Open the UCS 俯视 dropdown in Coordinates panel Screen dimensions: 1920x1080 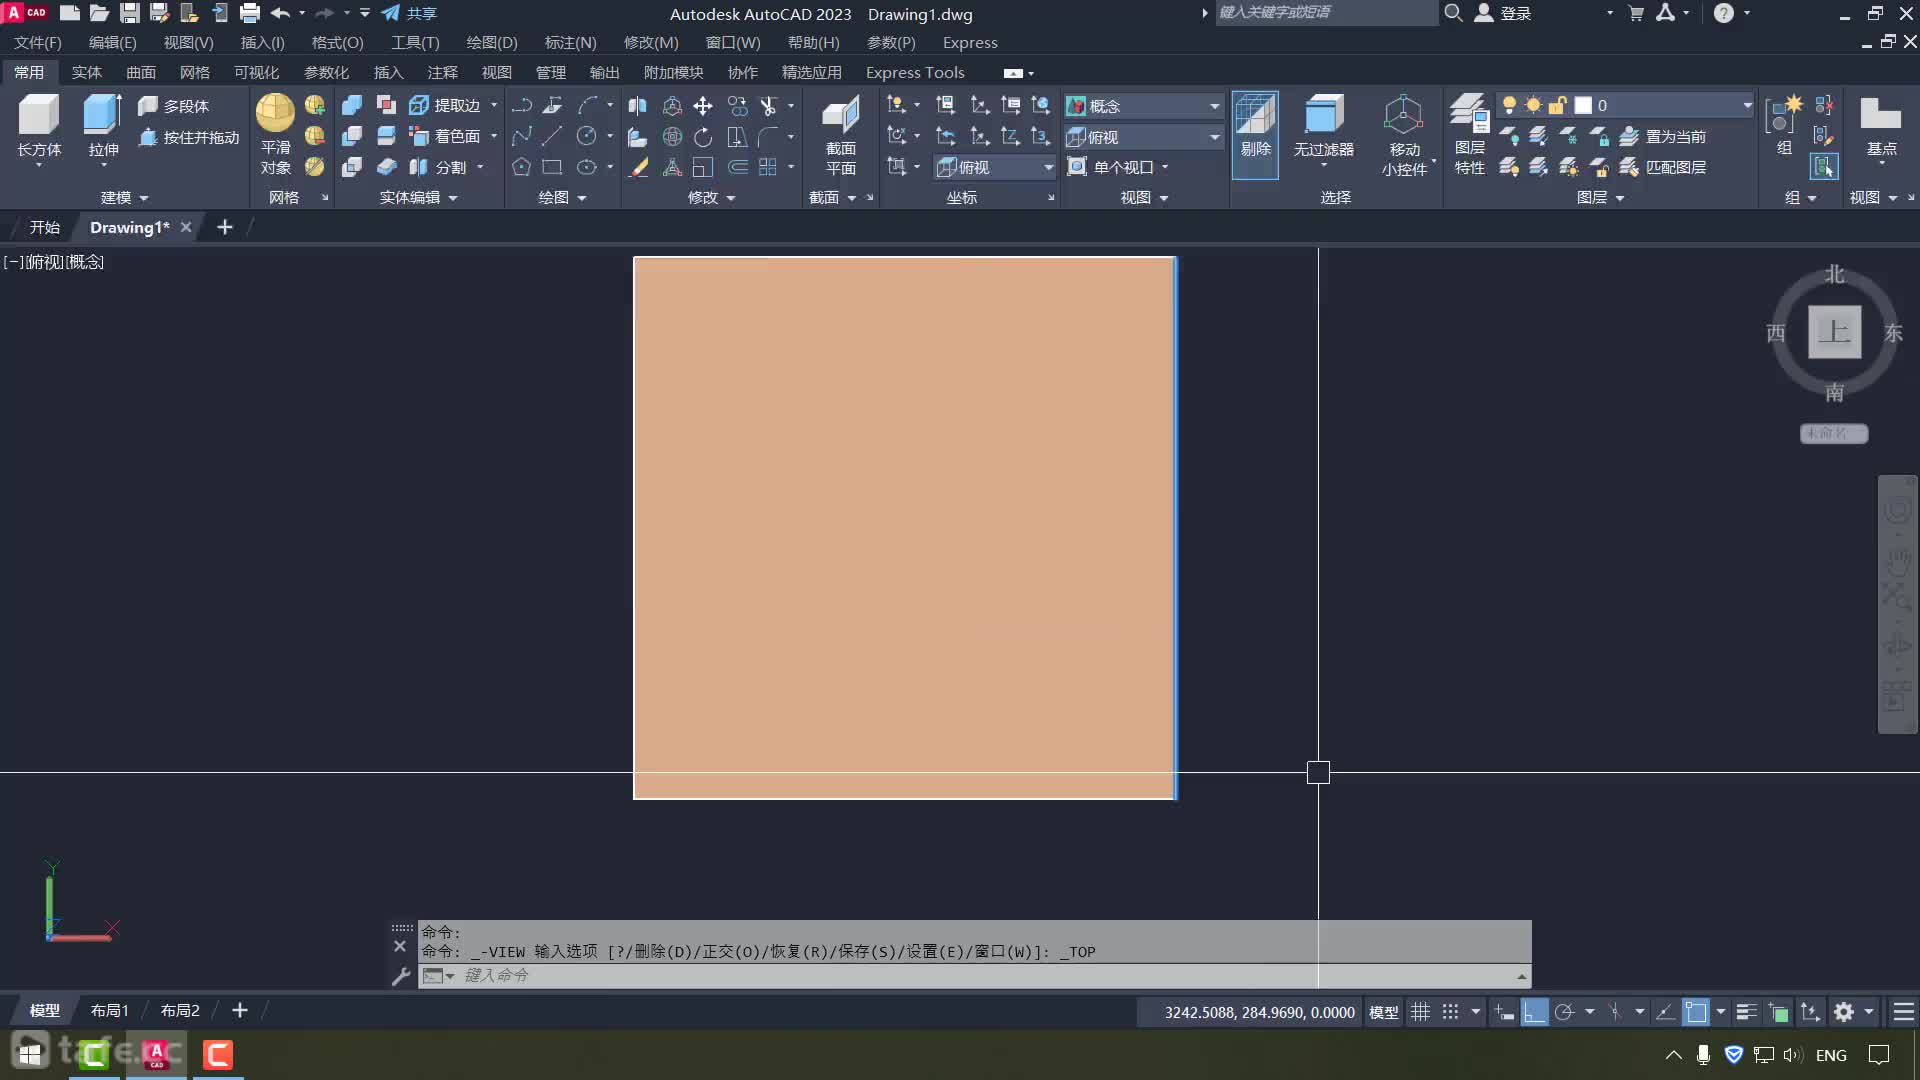(995, 167)
